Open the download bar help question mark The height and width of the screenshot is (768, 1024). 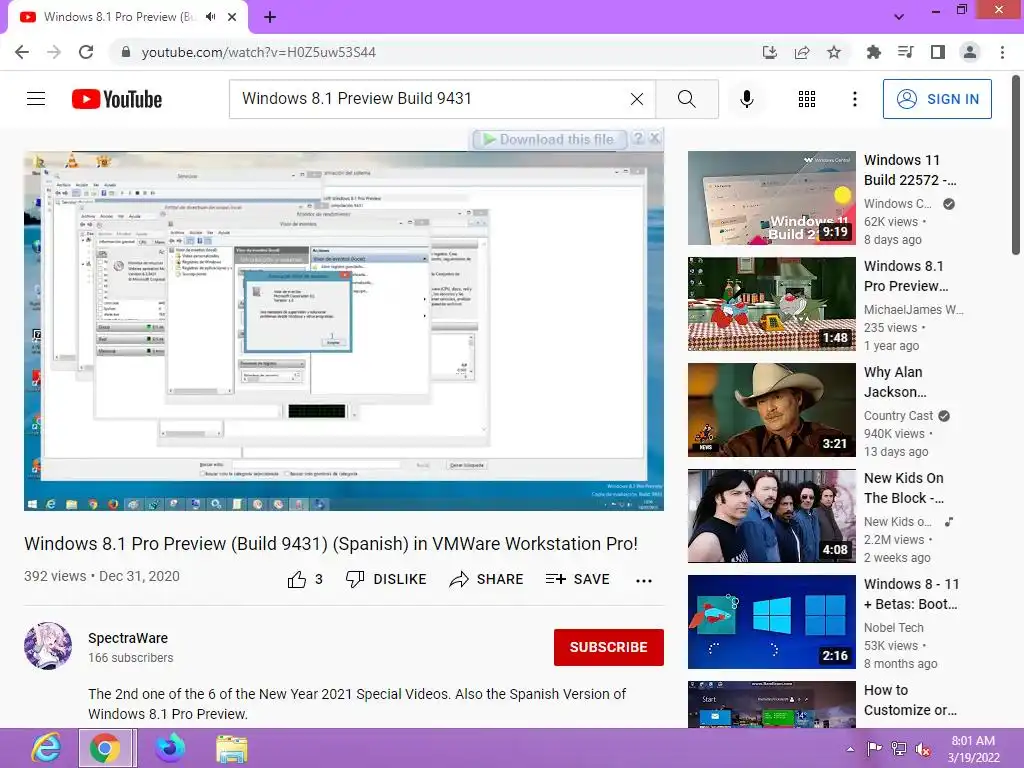pyautogui.click(x=638, y=138)
